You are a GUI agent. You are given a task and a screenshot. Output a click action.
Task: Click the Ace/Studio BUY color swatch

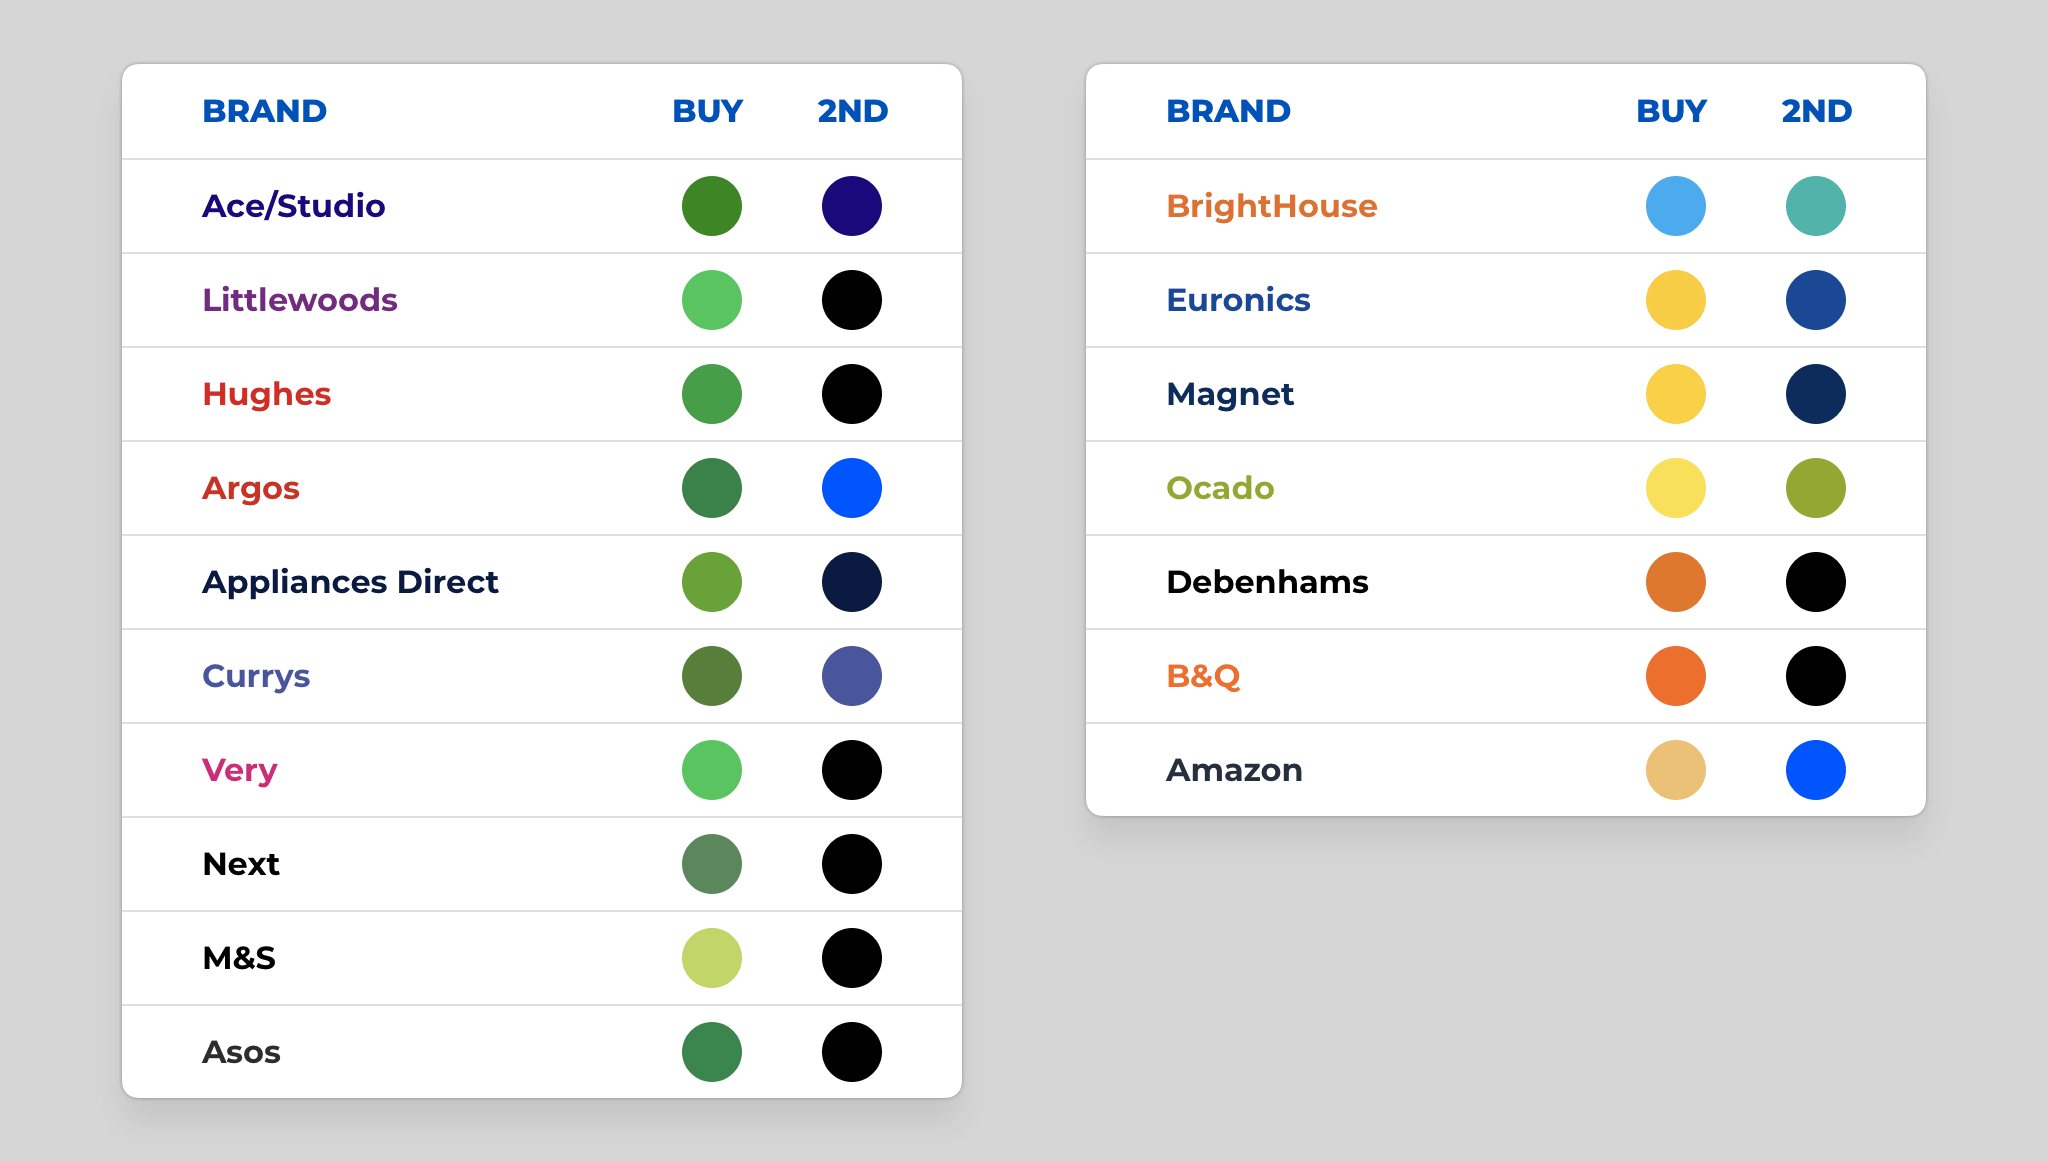click(x=711, y=206)
